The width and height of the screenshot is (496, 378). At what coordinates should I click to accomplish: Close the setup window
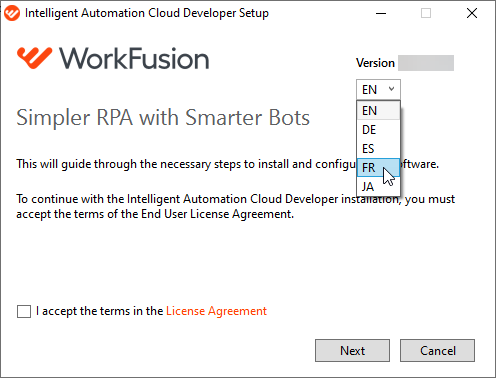pyautogui.click(x=472, y=13)
